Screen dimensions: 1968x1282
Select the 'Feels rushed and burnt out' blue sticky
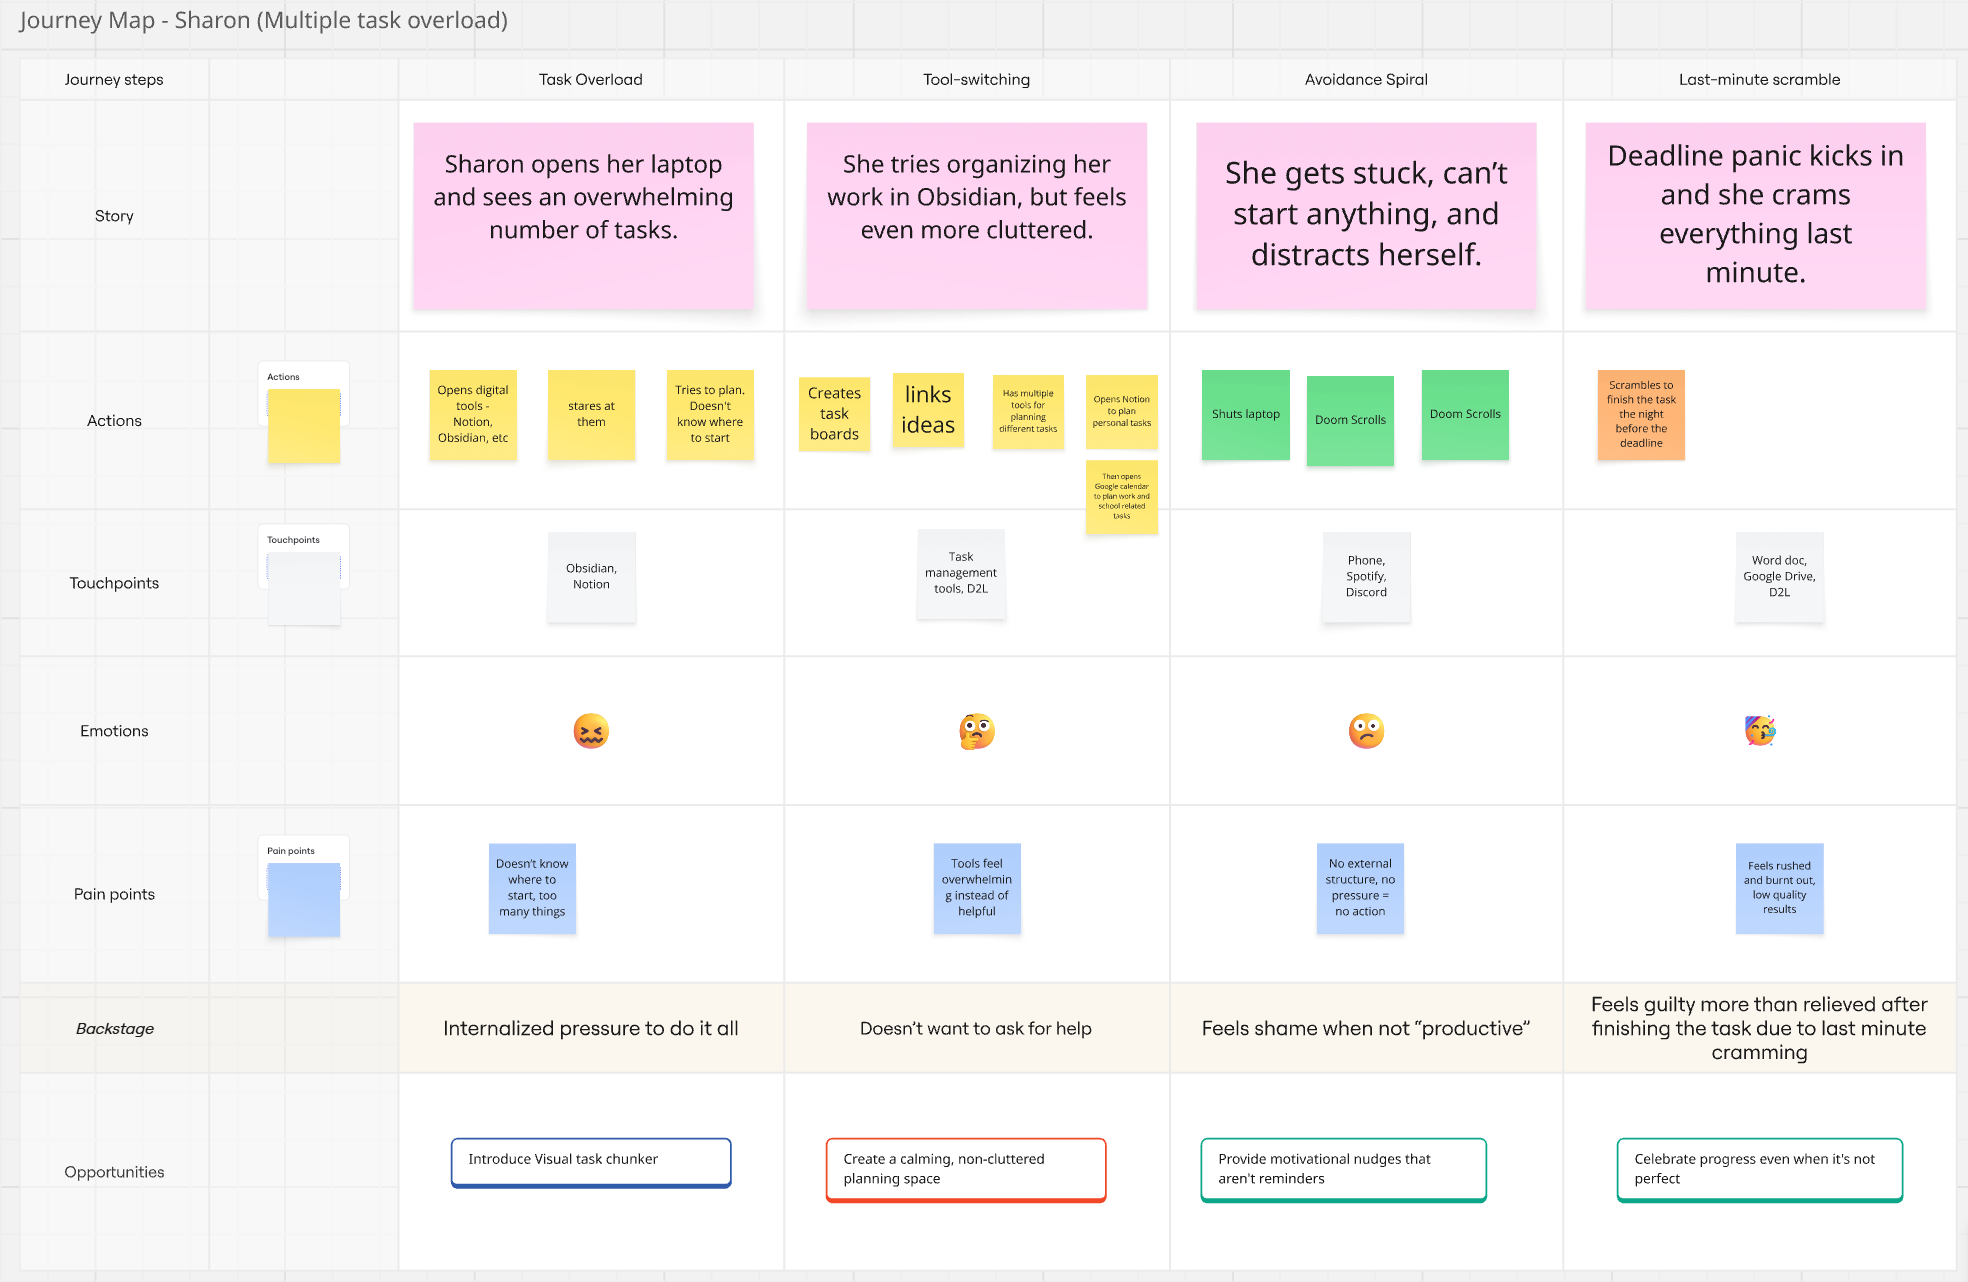[x=1779, y=888]
